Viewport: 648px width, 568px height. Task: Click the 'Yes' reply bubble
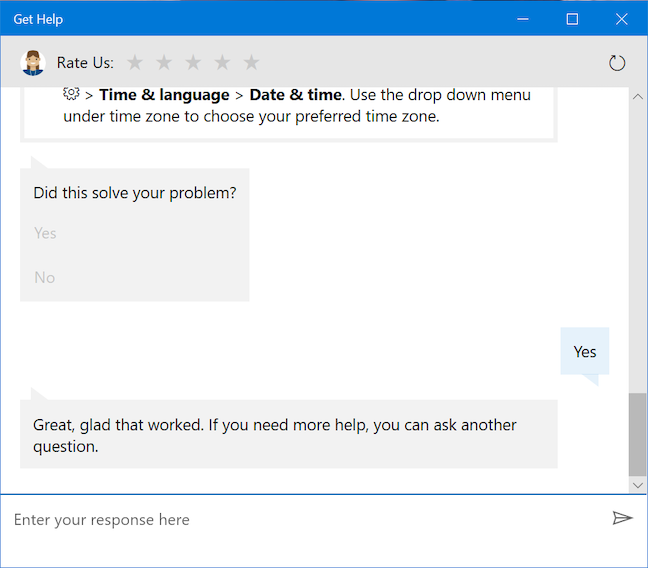[x=584, y=352]
